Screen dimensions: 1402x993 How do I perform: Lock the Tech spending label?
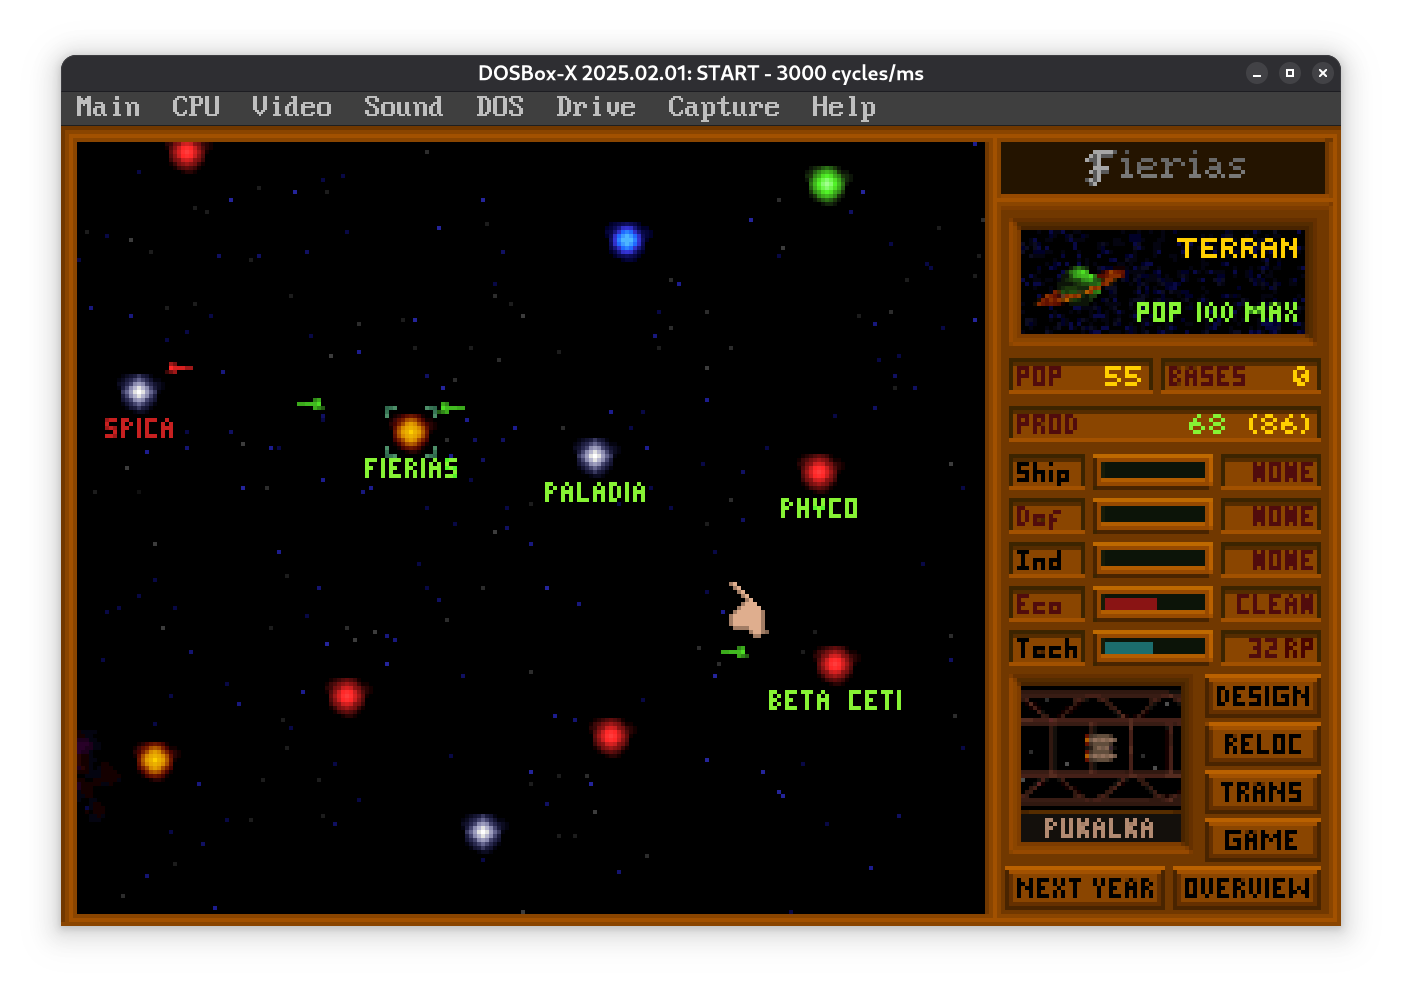click(x=1046, y=649)
